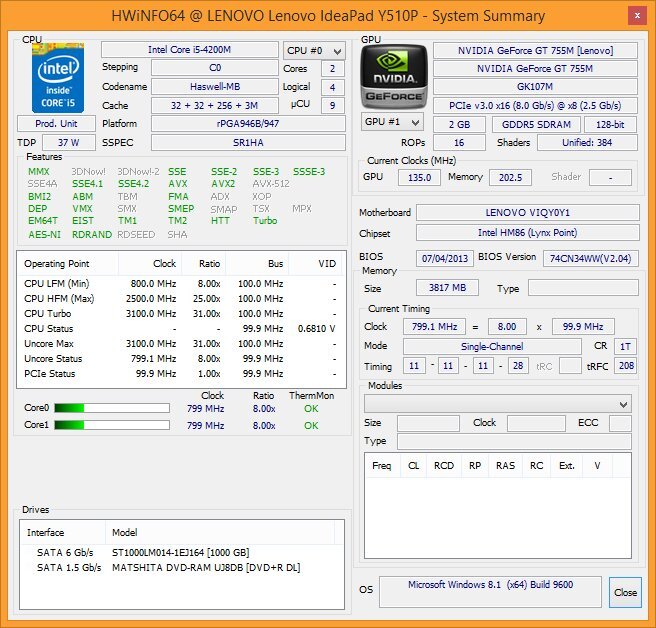Click the 799.1 MHz memory clock field
This screenshot has width=656, height=628.
tap(434, 326)
